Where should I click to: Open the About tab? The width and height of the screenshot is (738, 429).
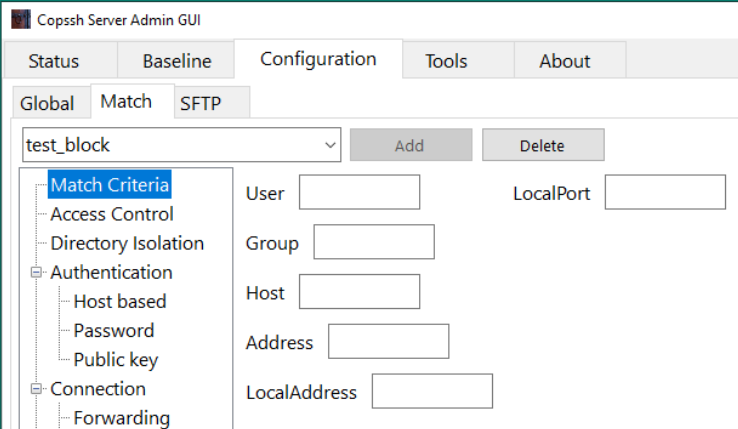coord(564,61)
